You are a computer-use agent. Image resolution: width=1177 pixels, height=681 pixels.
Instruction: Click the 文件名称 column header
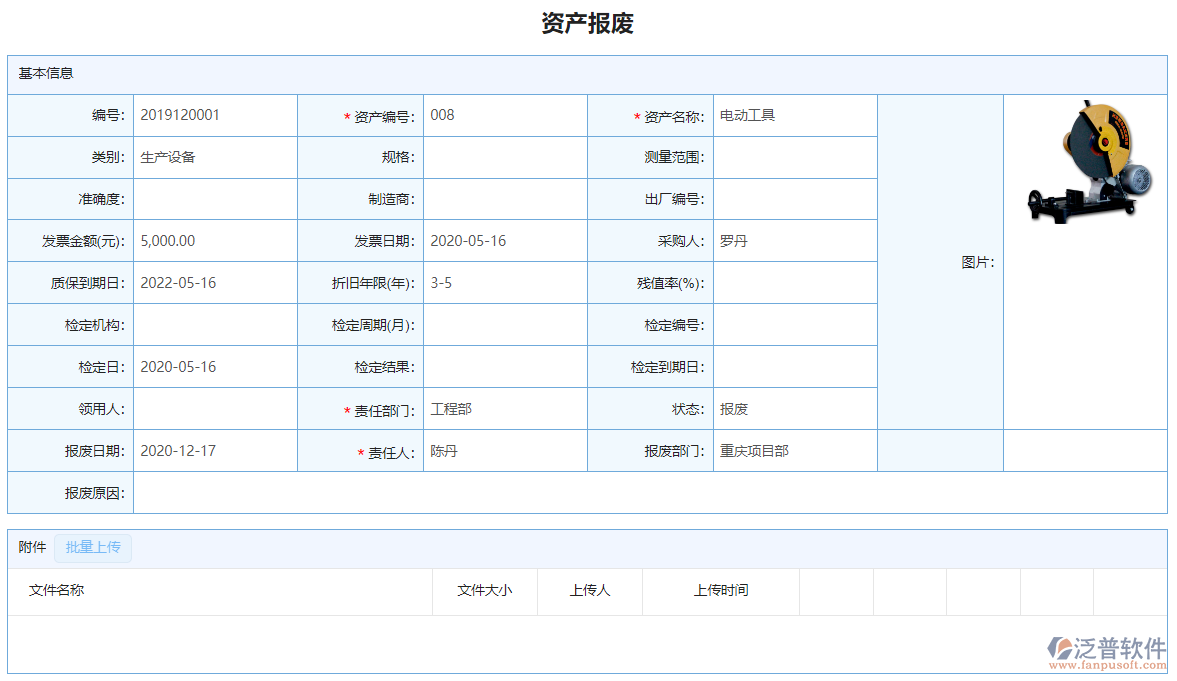click(57, 591)
